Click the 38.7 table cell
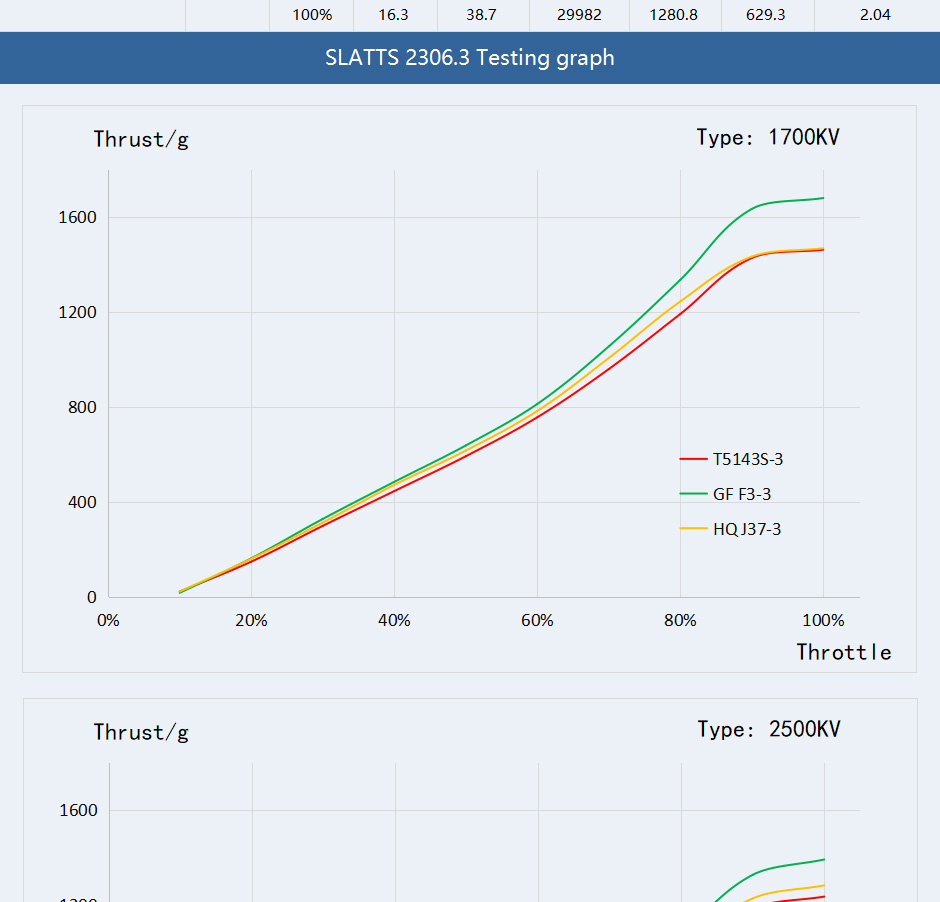940x902 pixels. click(481, 15)
